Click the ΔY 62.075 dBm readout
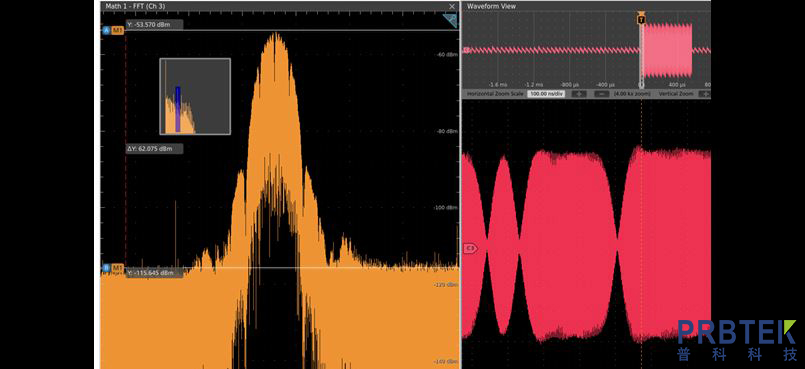This screenshot has width=805, height=369. coord(155,149)
